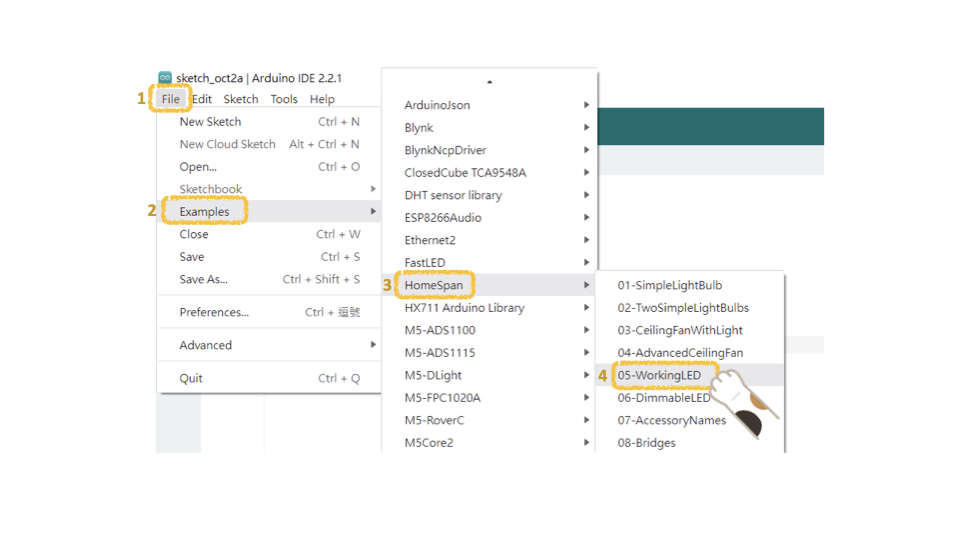Select the 08-Bridges example sketch
Screen dimensions: 960x540
coord(646,443)
